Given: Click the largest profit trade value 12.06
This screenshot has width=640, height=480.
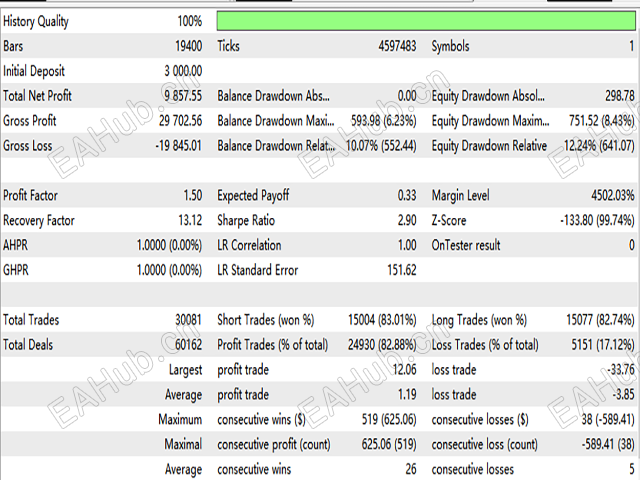Looking at the screenshot, I should pyautogui.click(x=404, y=370).
